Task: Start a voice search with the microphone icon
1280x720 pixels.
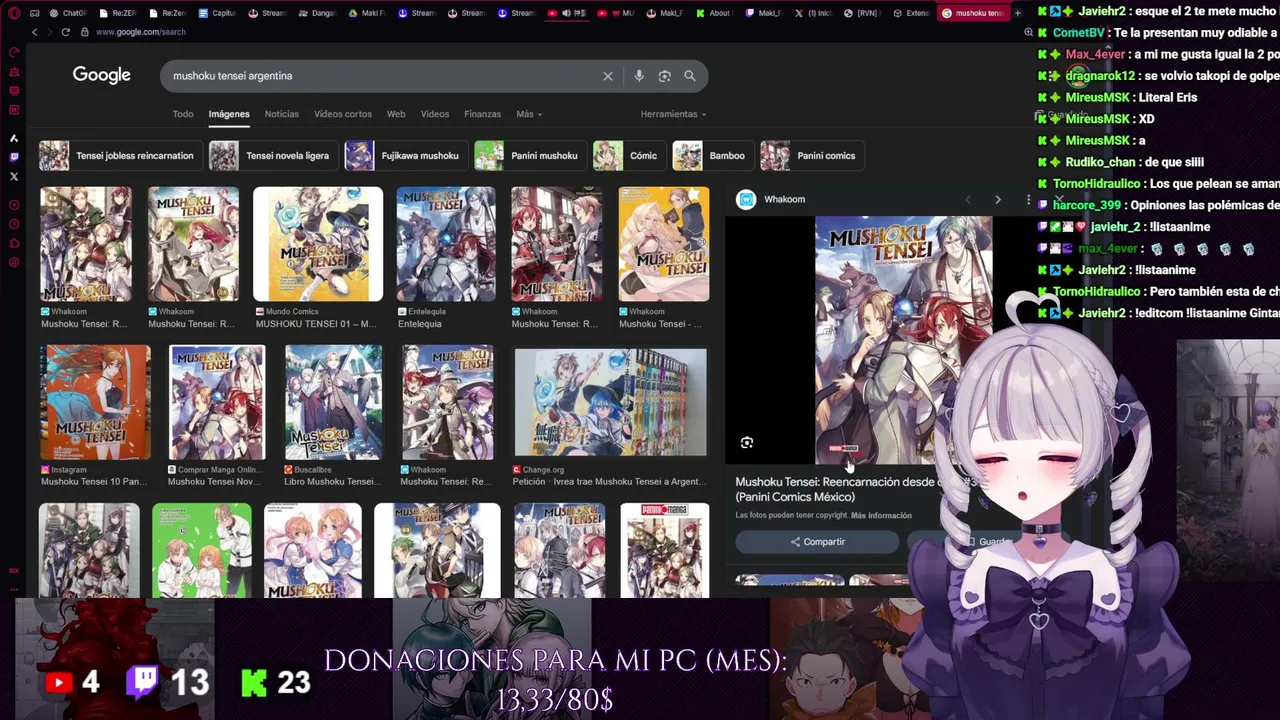Action: click(638, 76)
